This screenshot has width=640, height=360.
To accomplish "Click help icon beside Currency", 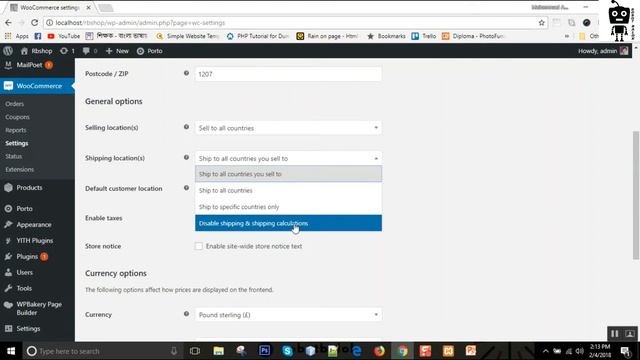I will (186, 314).
